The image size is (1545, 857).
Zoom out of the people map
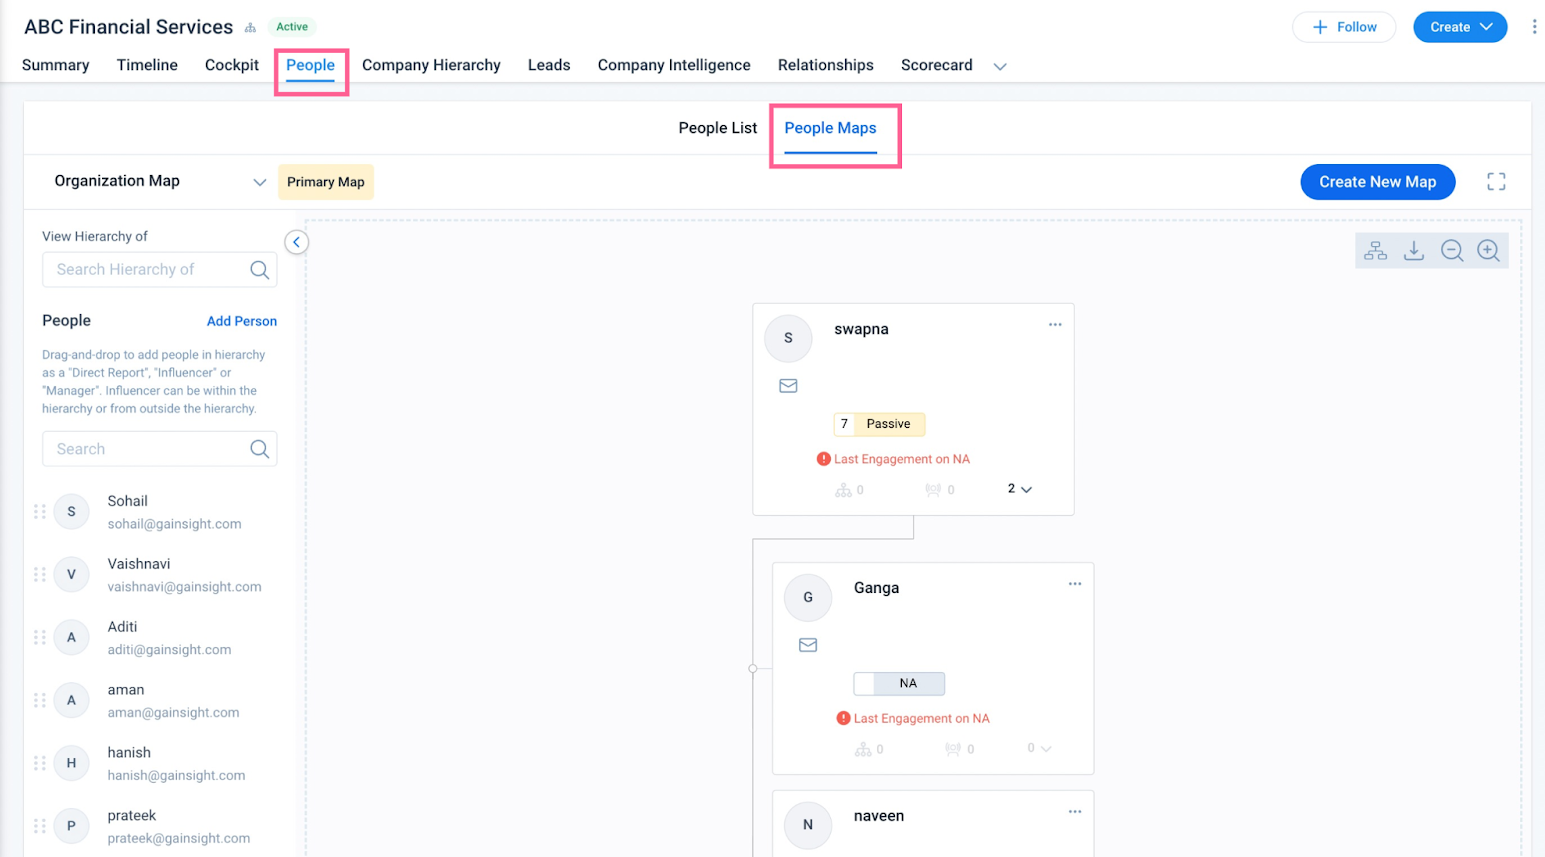point(1452,251)
